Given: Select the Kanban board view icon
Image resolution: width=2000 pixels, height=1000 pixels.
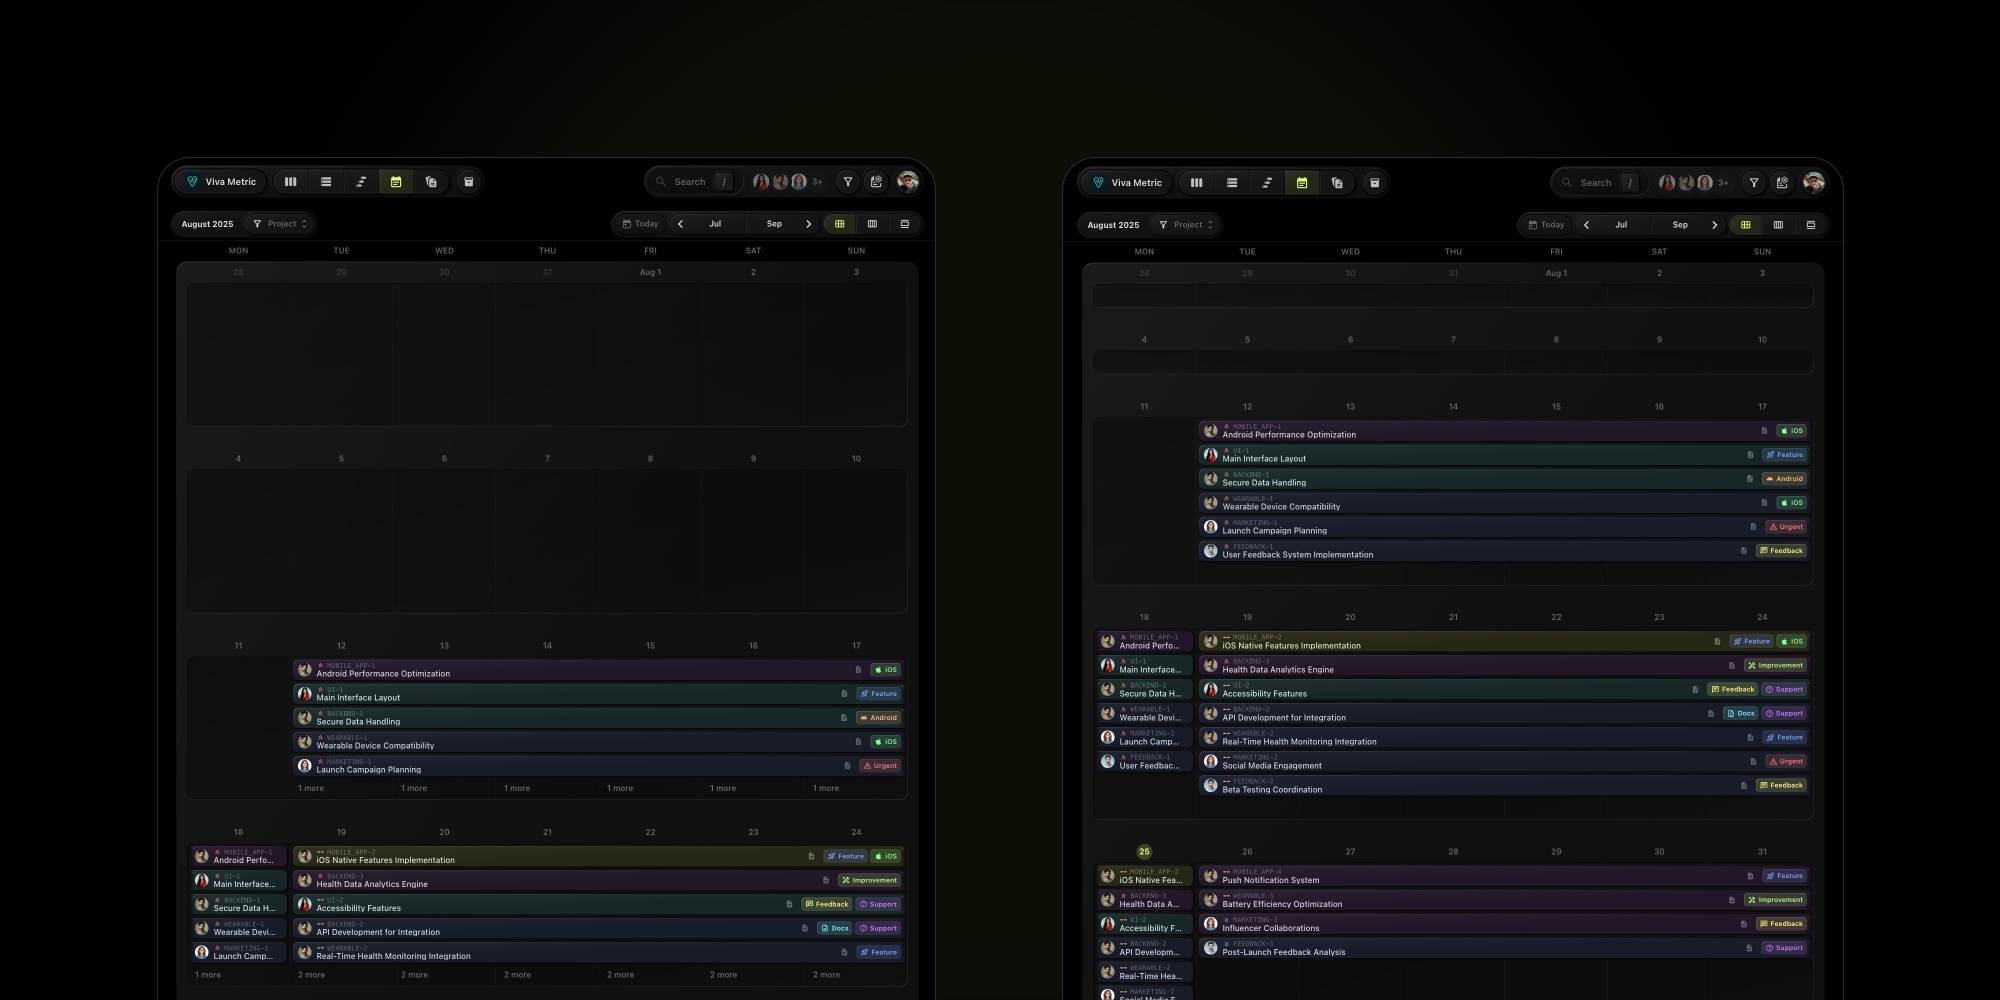Looking at the screenshot, I should click(x=290, y=181).
